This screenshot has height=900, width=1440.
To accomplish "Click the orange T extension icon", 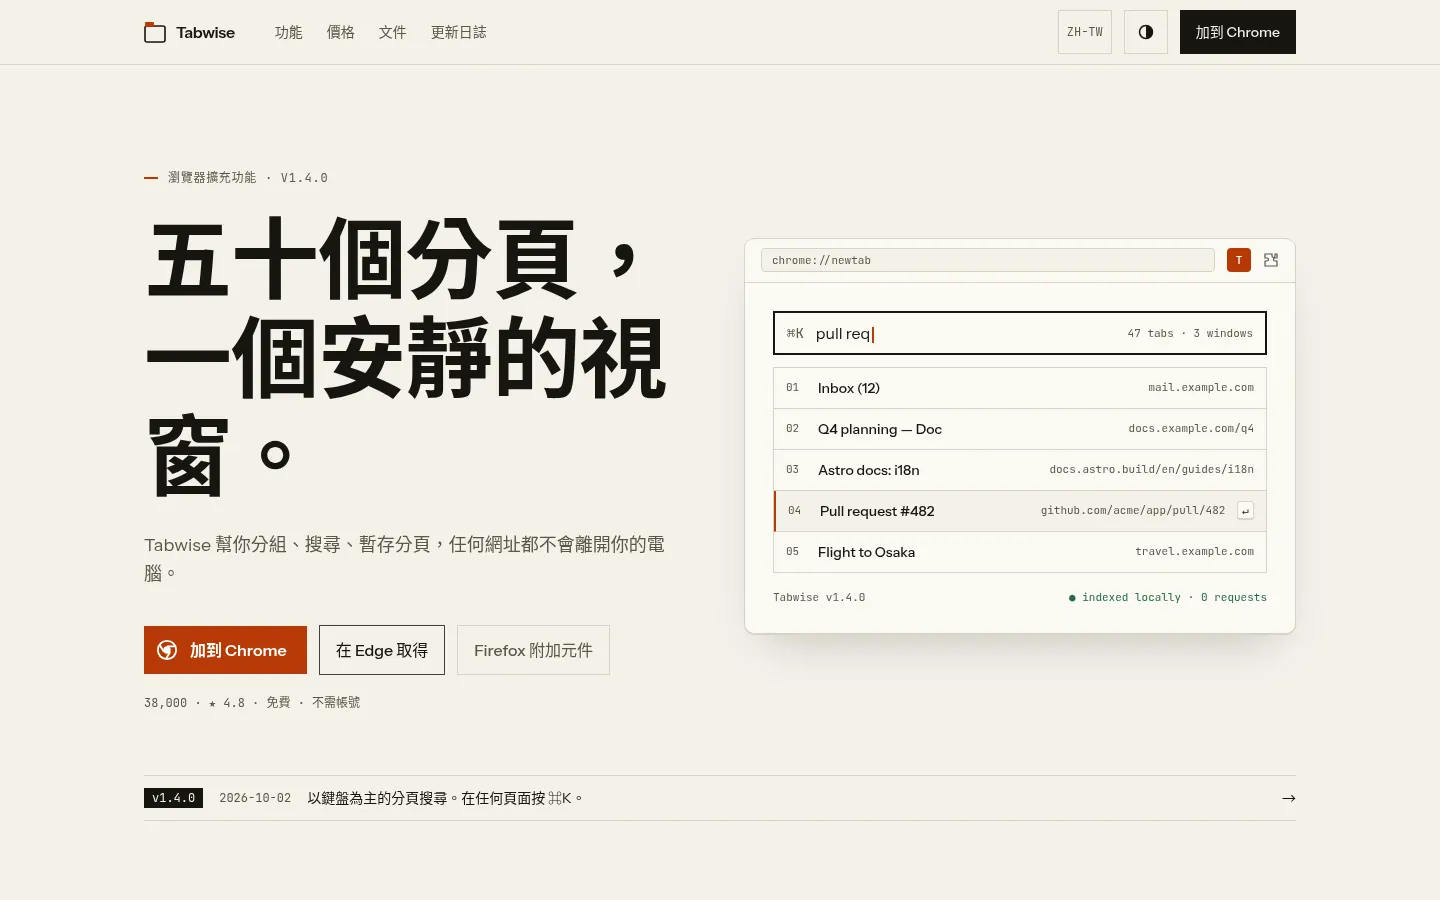I will pos(1239,260).
